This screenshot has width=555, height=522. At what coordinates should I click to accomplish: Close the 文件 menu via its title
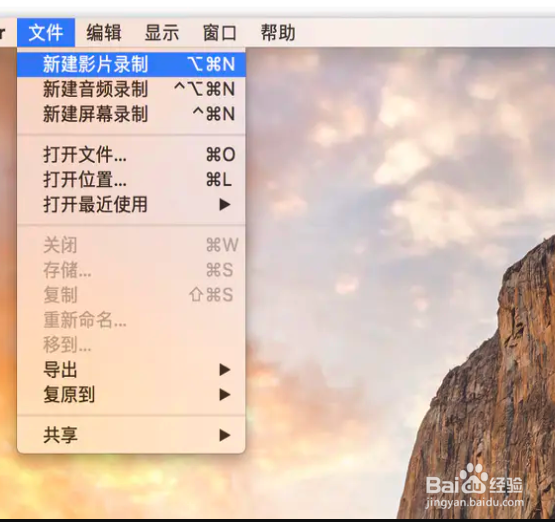coord(46,33)
